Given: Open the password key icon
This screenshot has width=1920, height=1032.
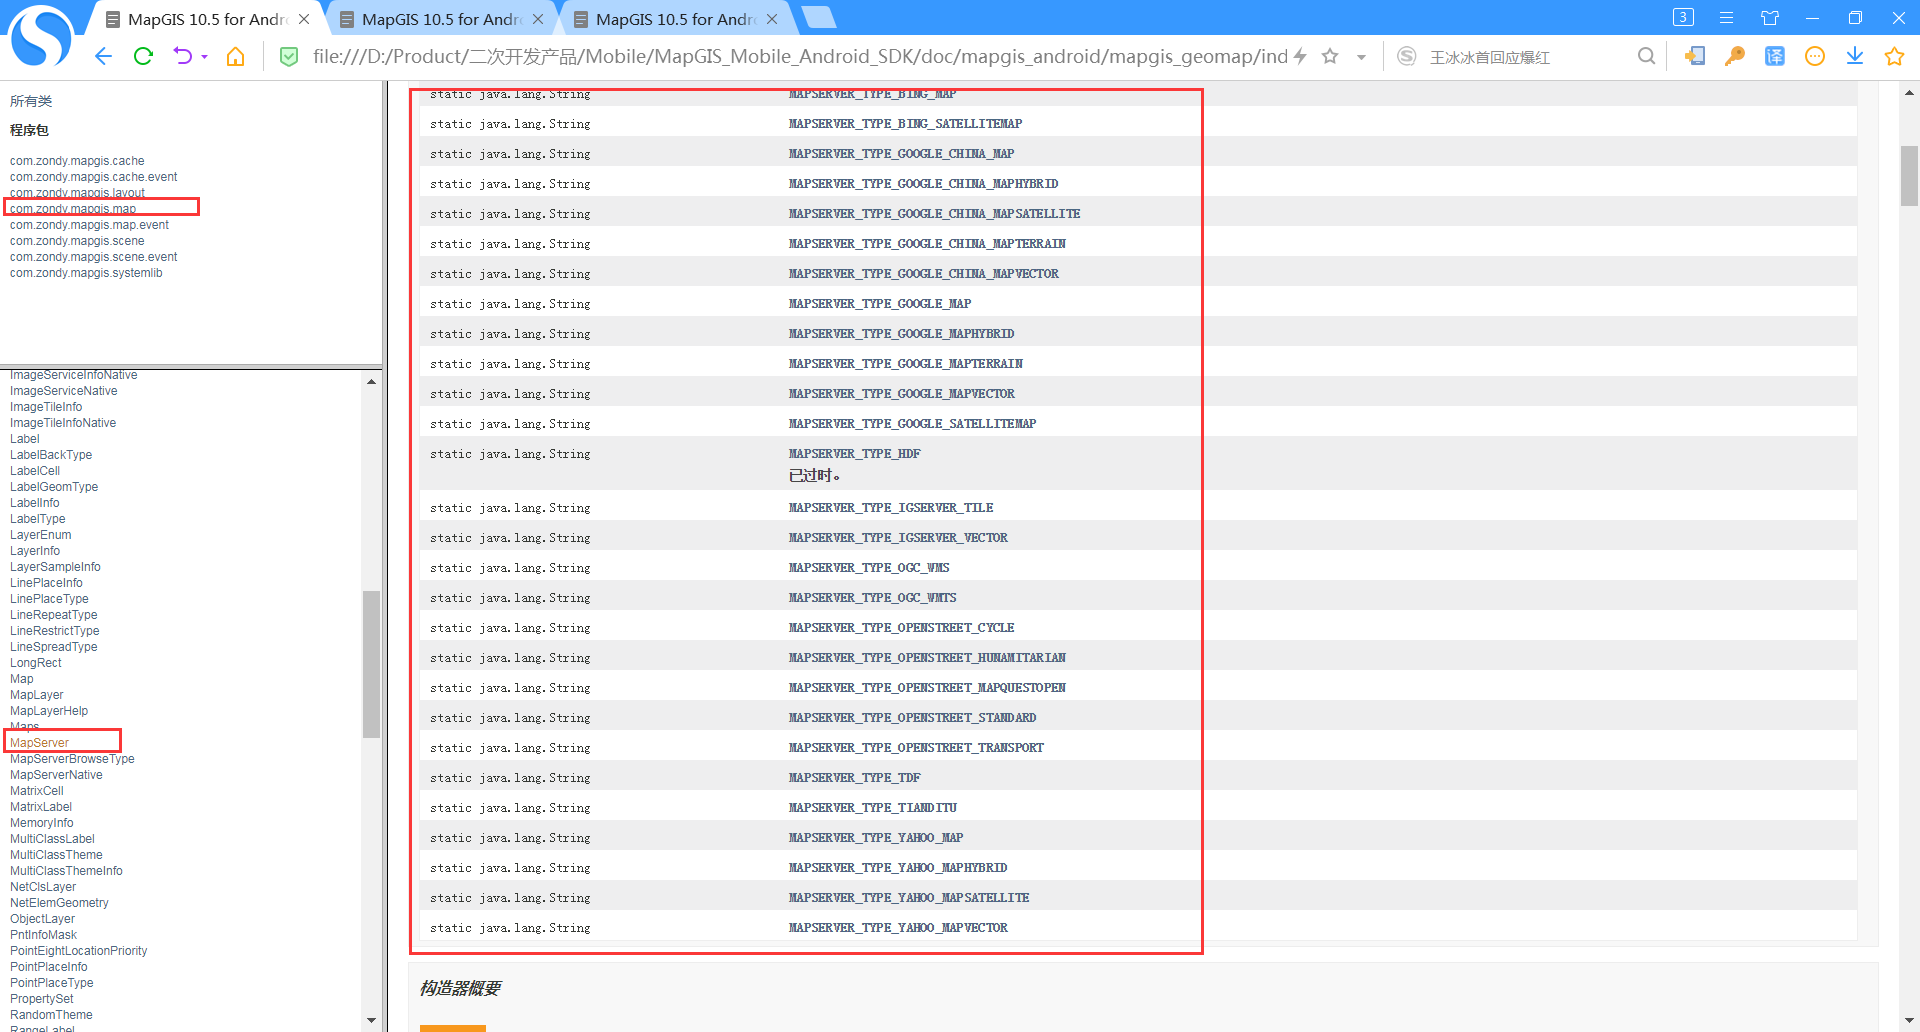Looking at the screenshot, I should click(x=1735, y=57).
